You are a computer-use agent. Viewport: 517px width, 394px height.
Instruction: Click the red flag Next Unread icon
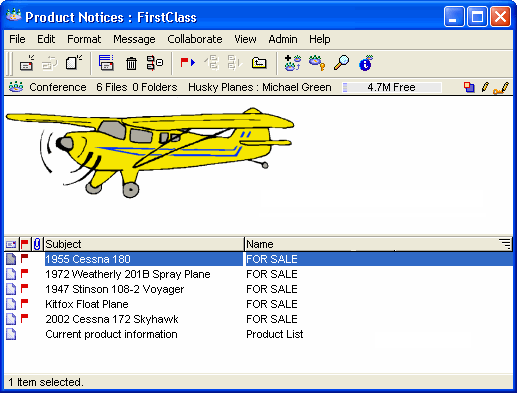coord(187,62)
